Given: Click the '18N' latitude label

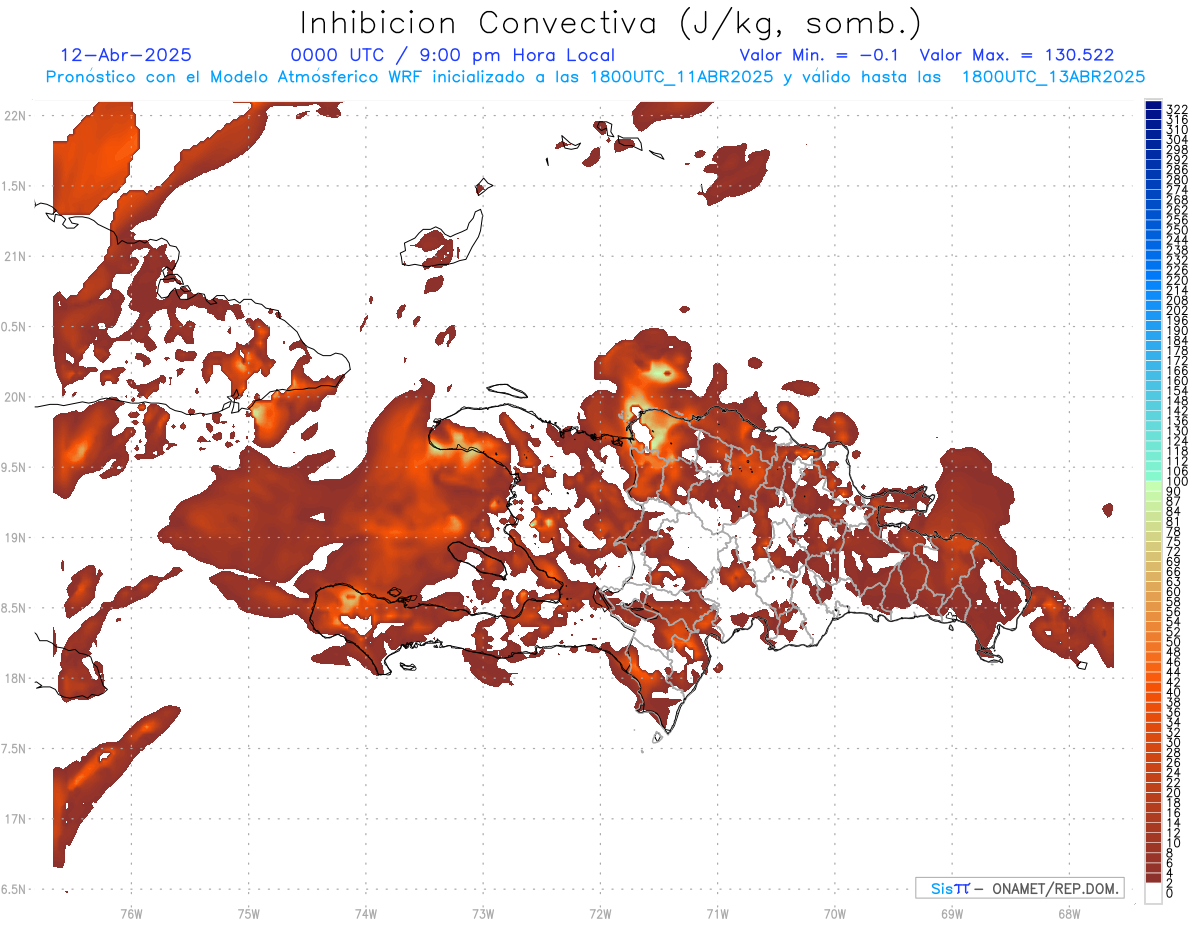Looking at the screenshot, I should tap(14, 679).
